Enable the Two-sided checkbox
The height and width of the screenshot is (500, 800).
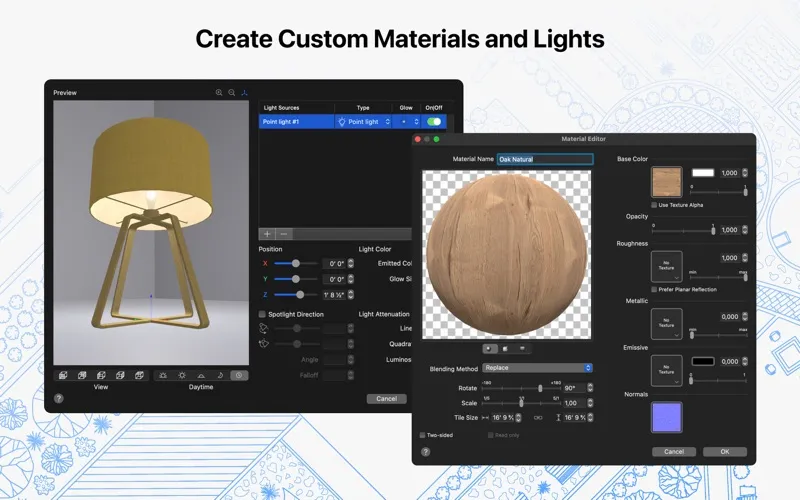coord(422,435)
